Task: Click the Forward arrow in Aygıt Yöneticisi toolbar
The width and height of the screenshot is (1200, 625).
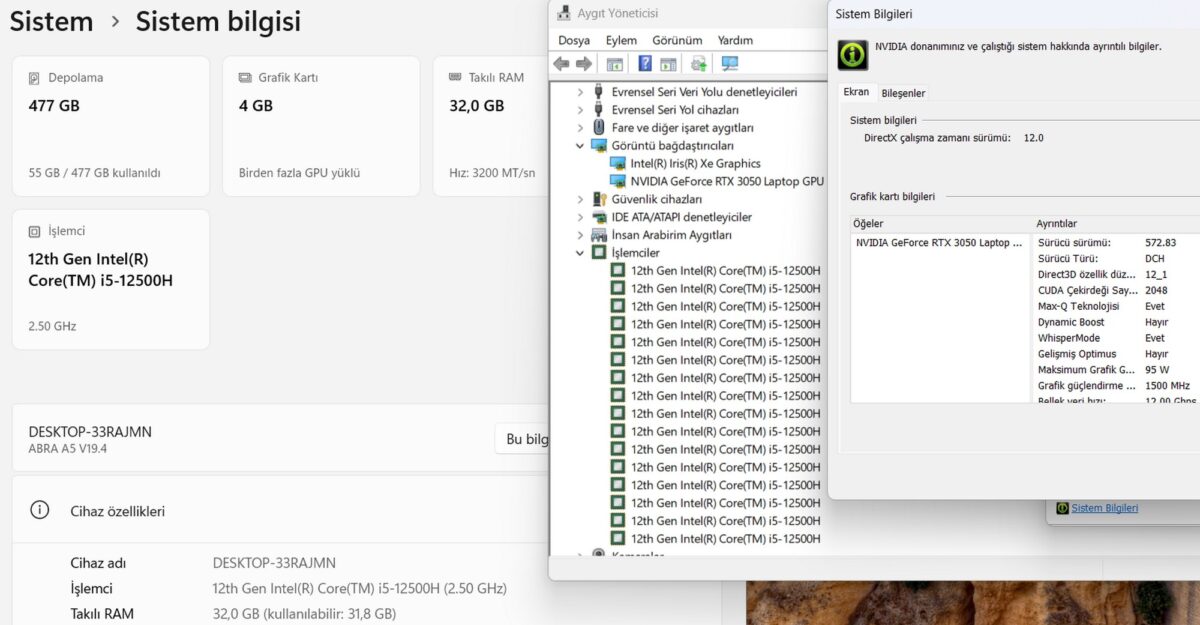Action: [x=584, y=64]
